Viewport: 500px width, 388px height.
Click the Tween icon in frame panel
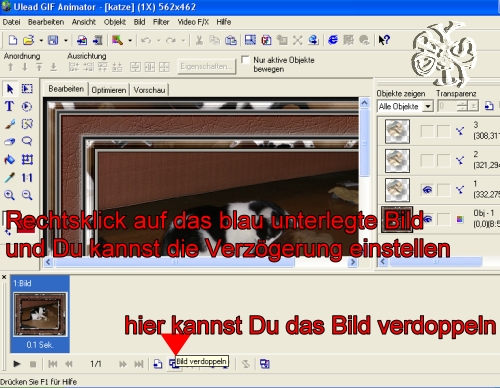[x=246, y=364]
